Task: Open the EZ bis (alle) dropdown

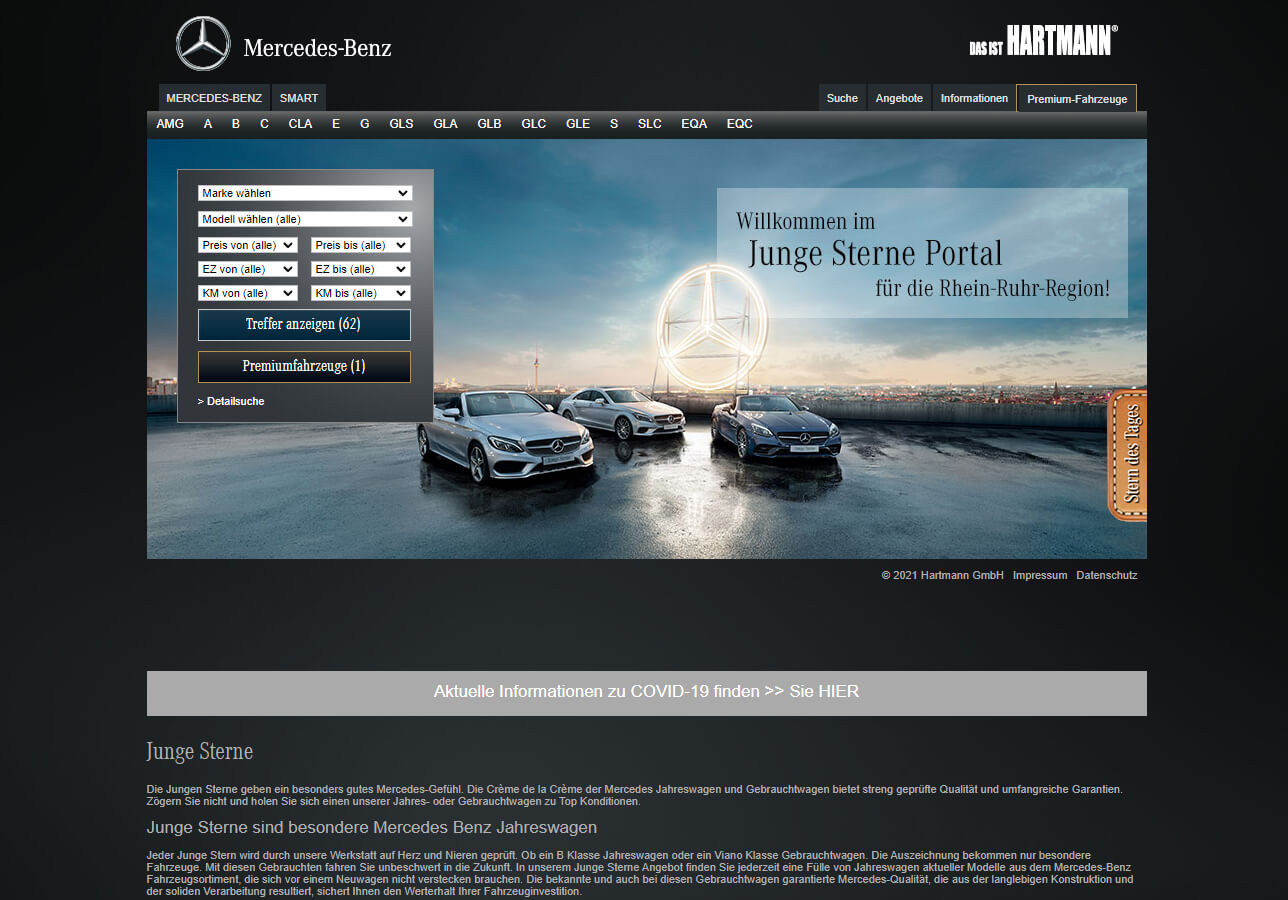Action: click(361, 269)
